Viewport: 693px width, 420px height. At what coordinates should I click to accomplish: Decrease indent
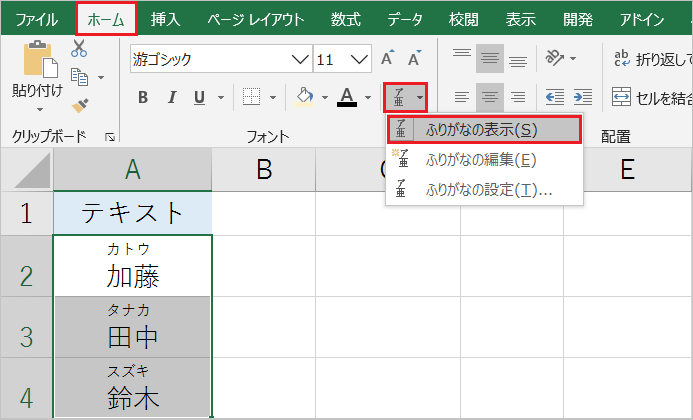pyautogui.click(x=555, y=97)
